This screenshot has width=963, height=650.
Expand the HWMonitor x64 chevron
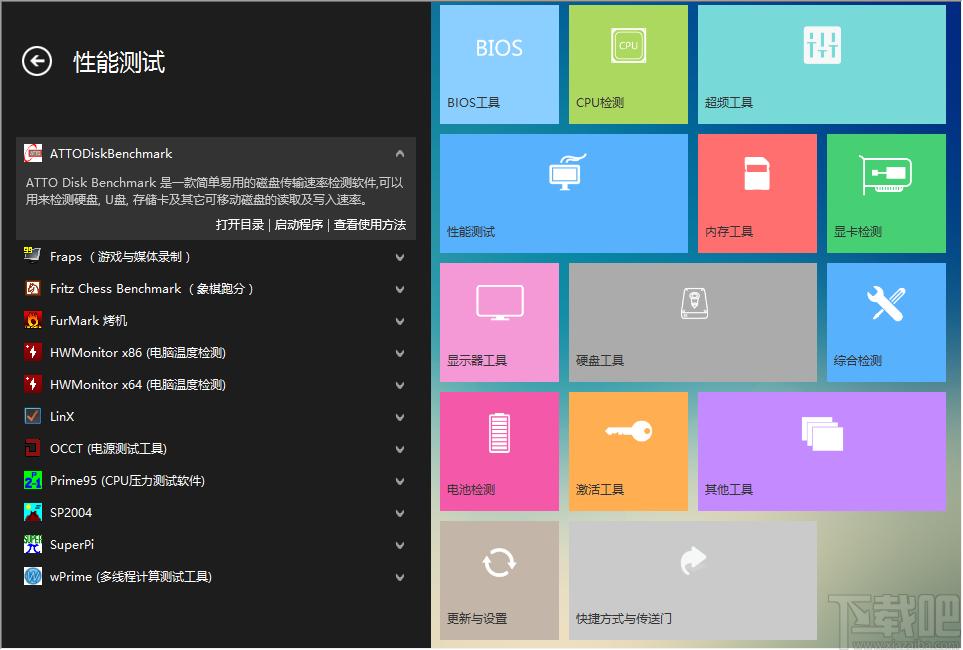(x=400, y=385)
